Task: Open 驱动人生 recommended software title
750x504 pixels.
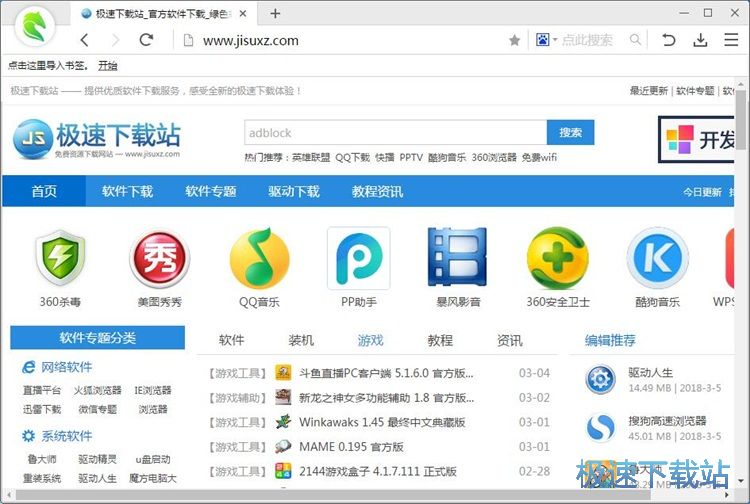Action: 651,373
